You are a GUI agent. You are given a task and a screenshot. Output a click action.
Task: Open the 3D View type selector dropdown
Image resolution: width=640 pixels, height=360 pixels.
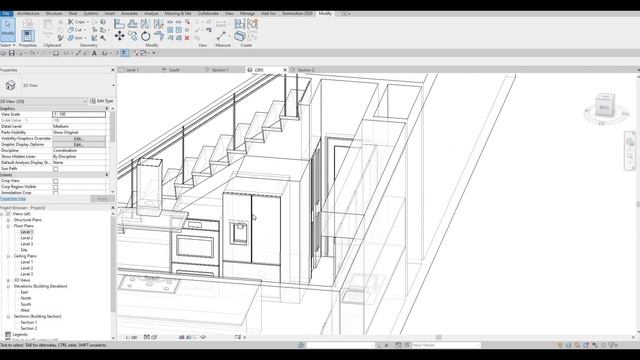click(x=113, y=86)
